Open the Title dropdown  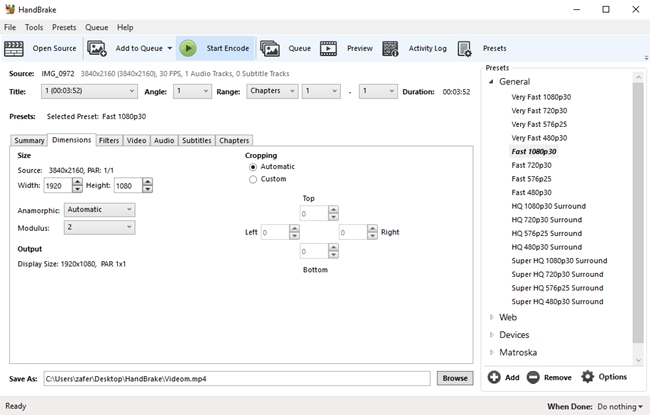[89, 91]
